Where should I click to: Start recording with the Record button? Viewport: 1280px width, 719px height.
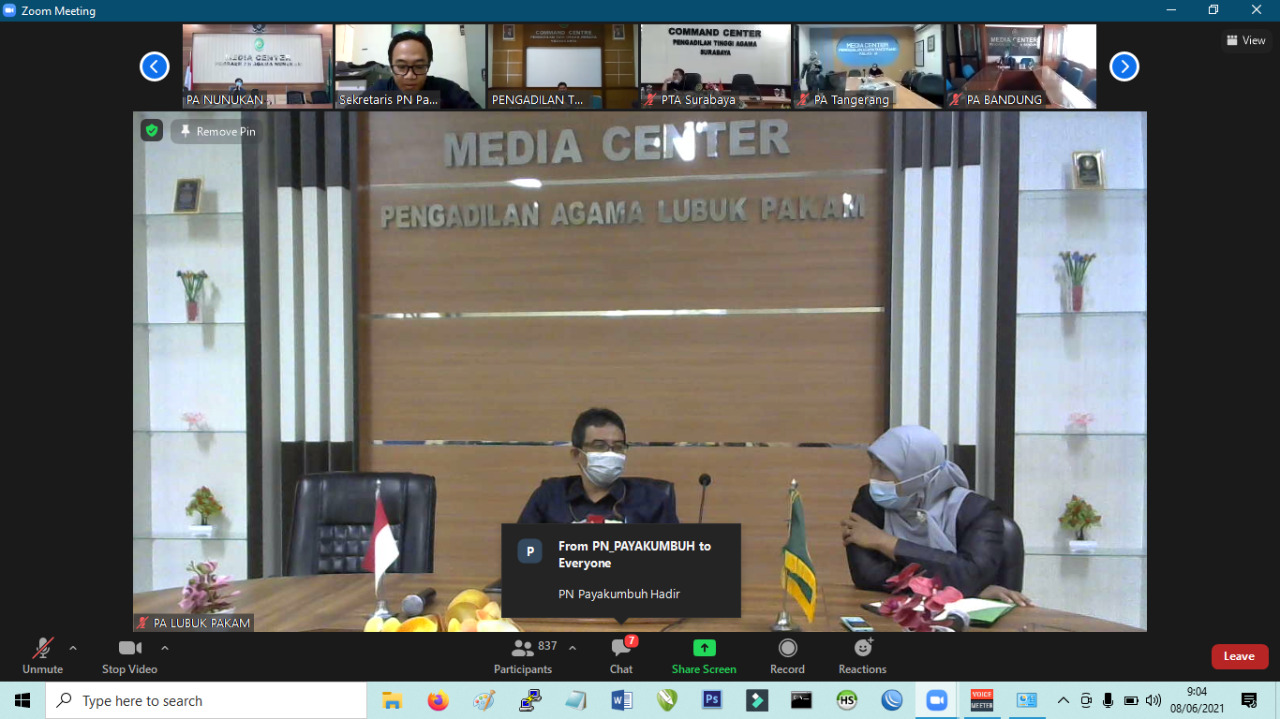(787, 656)
